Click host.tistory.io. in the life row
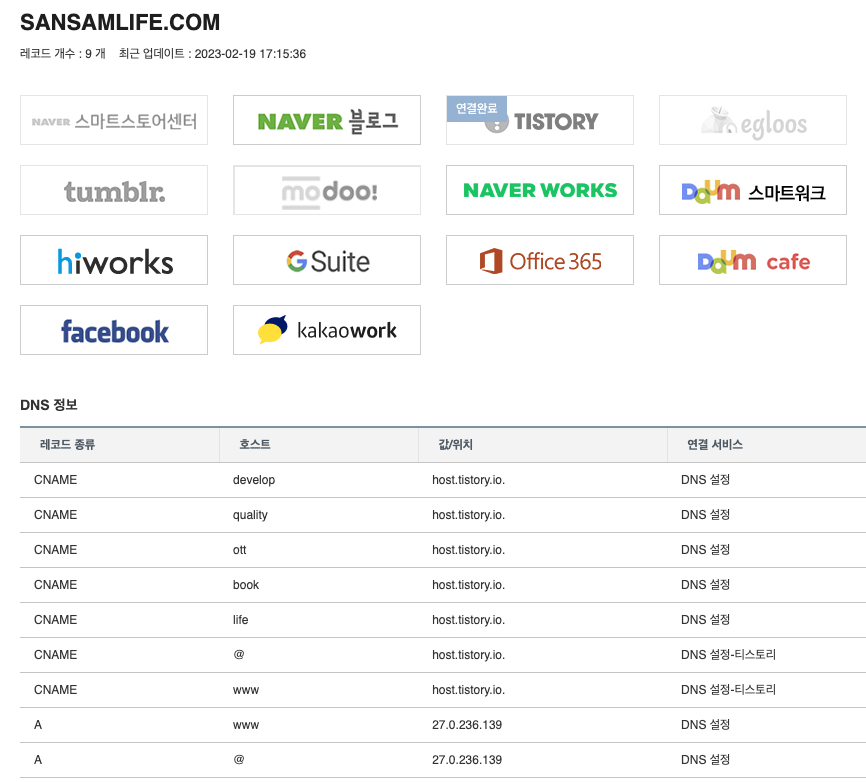866x782 pixels. pos(468,620)
